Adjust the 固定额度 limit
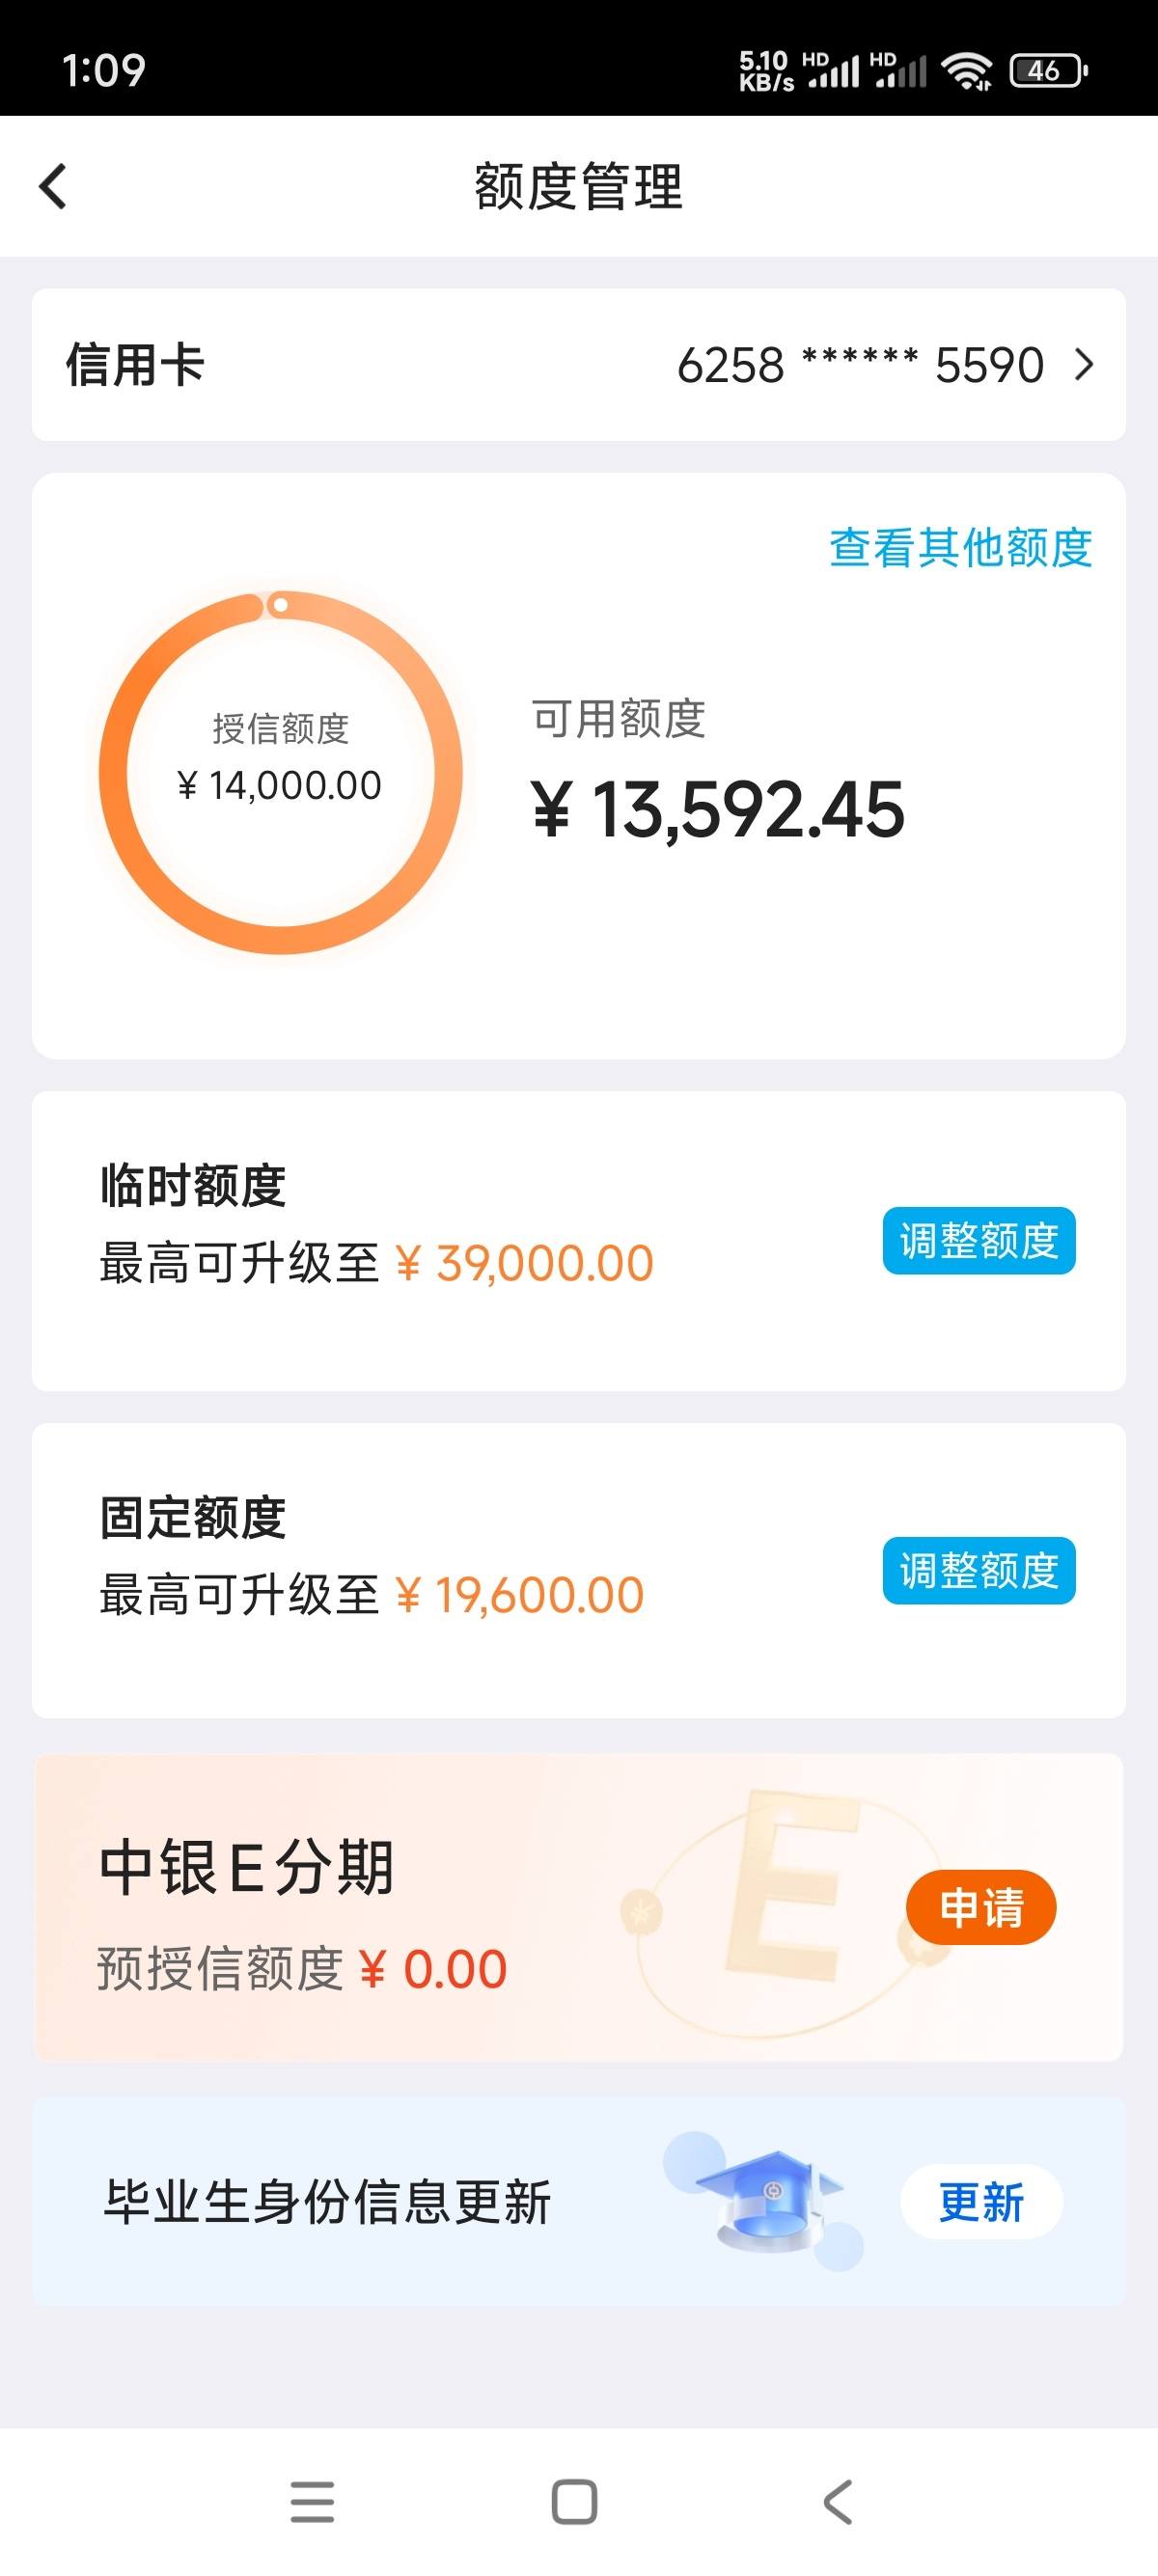Screen dimensions: 1158x2576 pyautogui.click(x=979, y=1571)
